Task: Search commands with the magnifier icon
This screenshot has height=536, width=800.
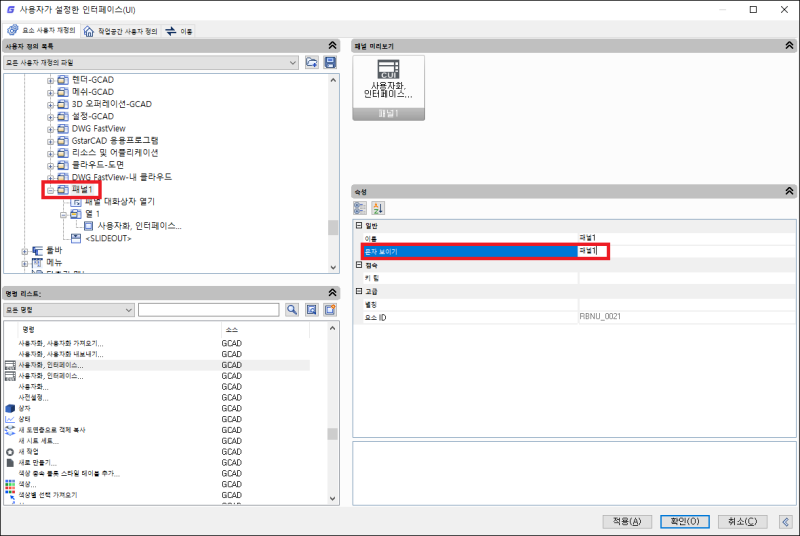Action: [292, 310]
